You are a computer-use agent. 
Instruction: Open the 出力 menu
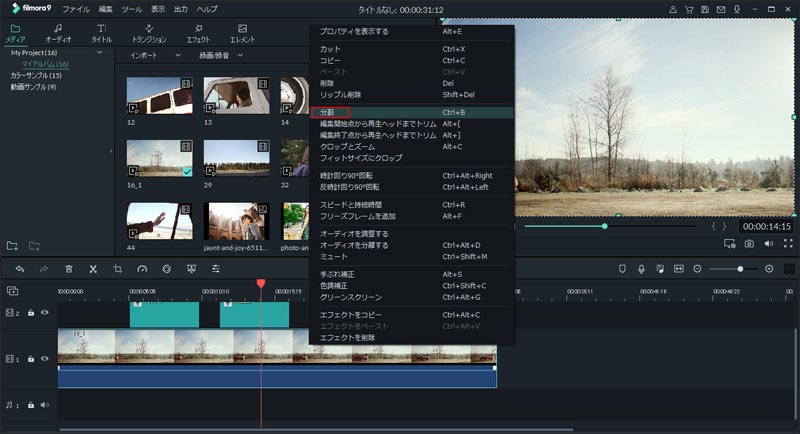click(x=181, y=9)
